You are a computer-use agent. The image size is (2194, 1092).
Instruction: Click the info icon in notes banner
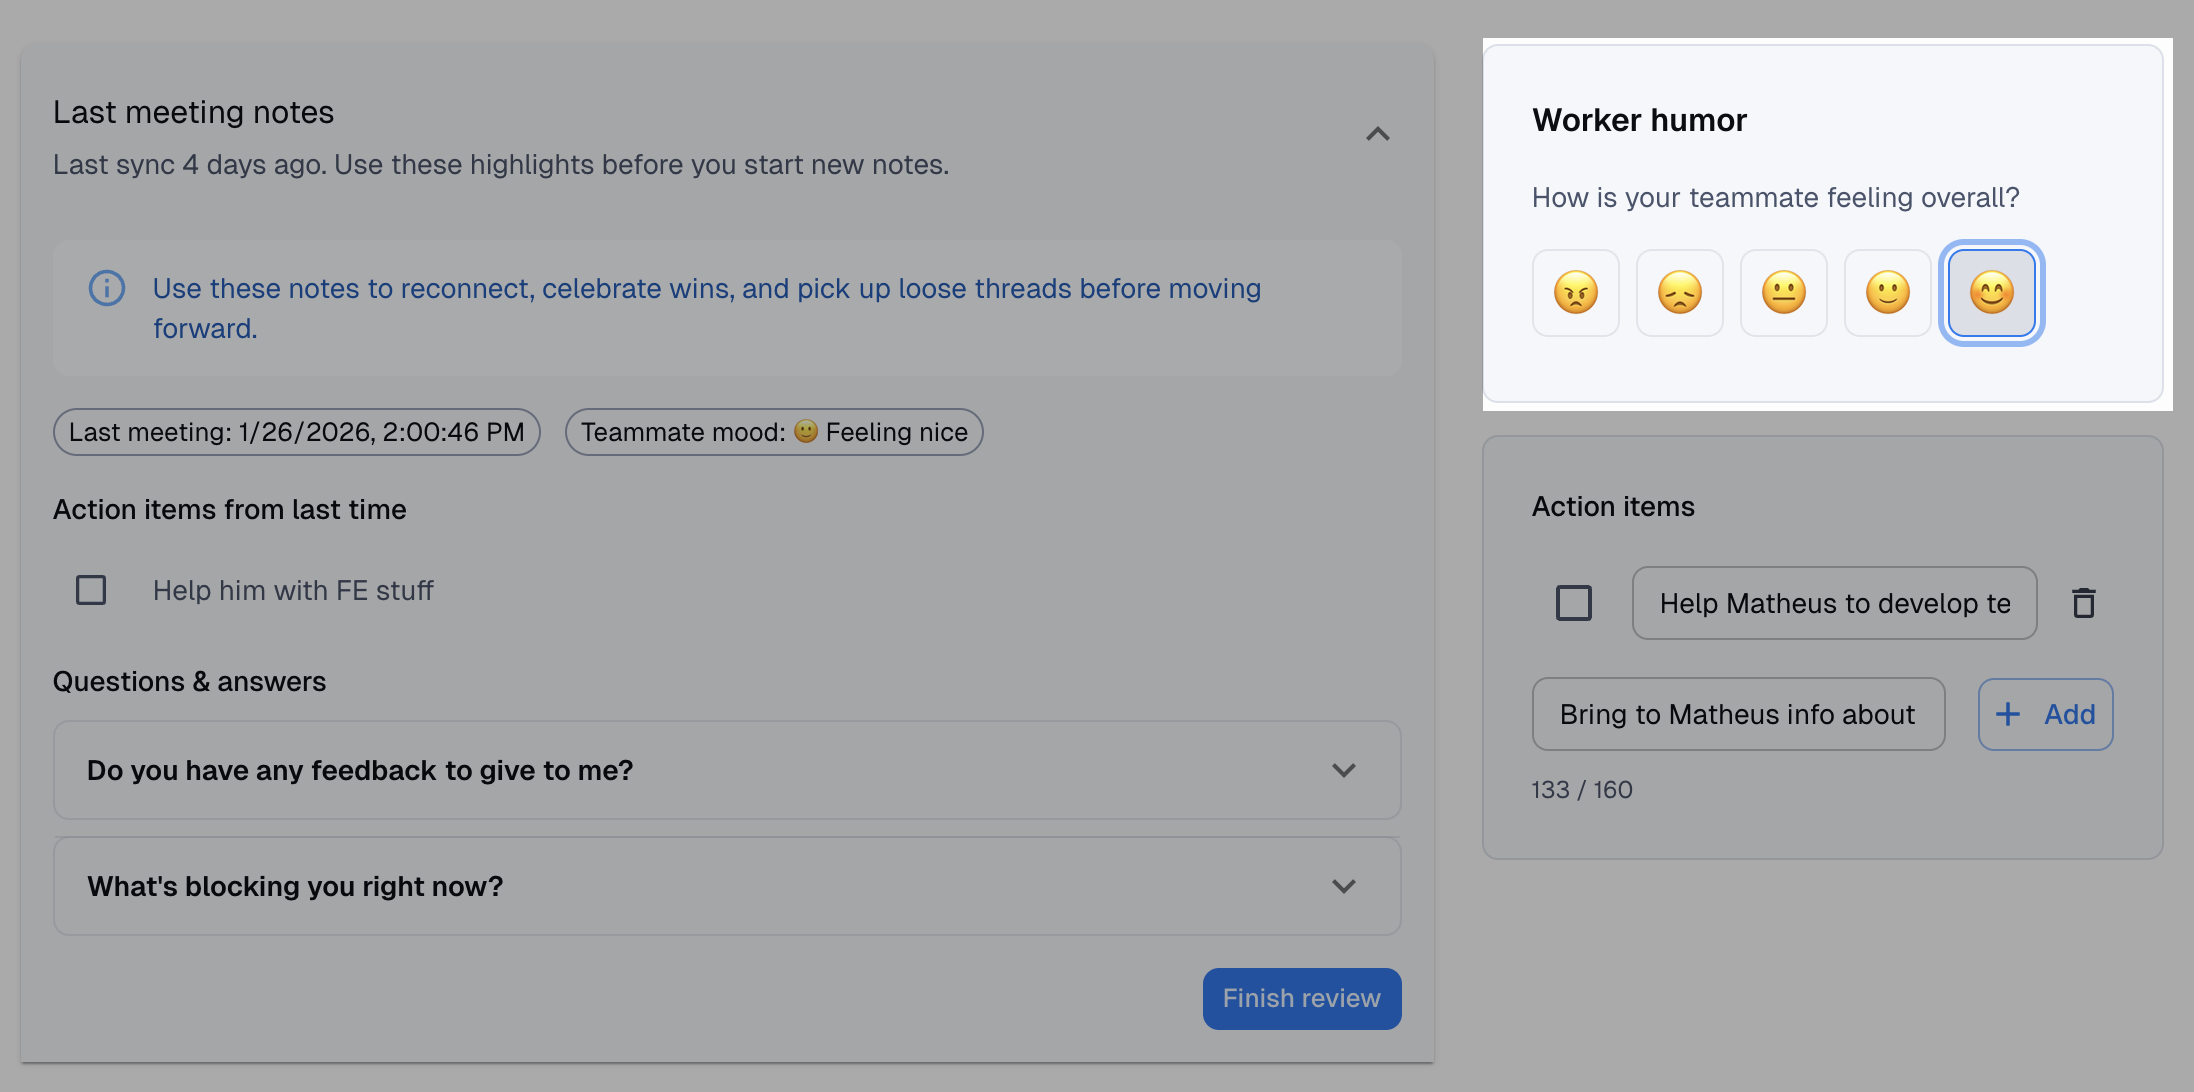107,288
